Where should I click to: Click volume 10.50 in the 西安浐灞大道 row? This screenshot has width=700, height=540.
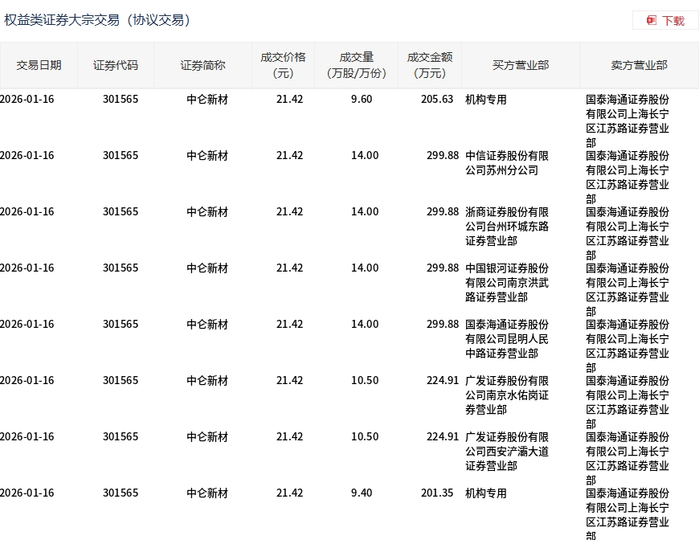coord(365,436)
